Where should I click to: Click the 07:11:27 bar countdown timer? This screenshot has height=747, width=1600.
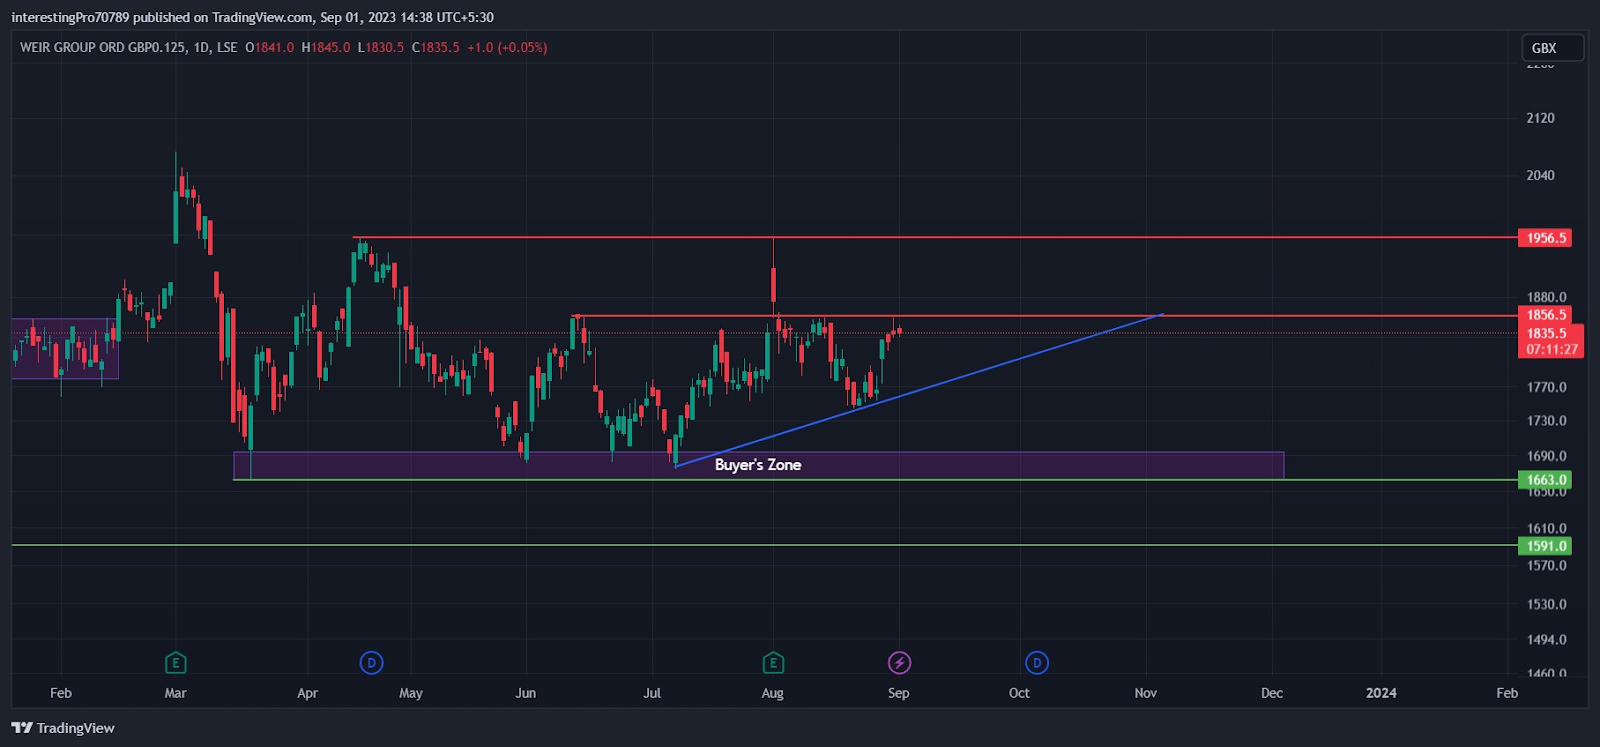1550,349
